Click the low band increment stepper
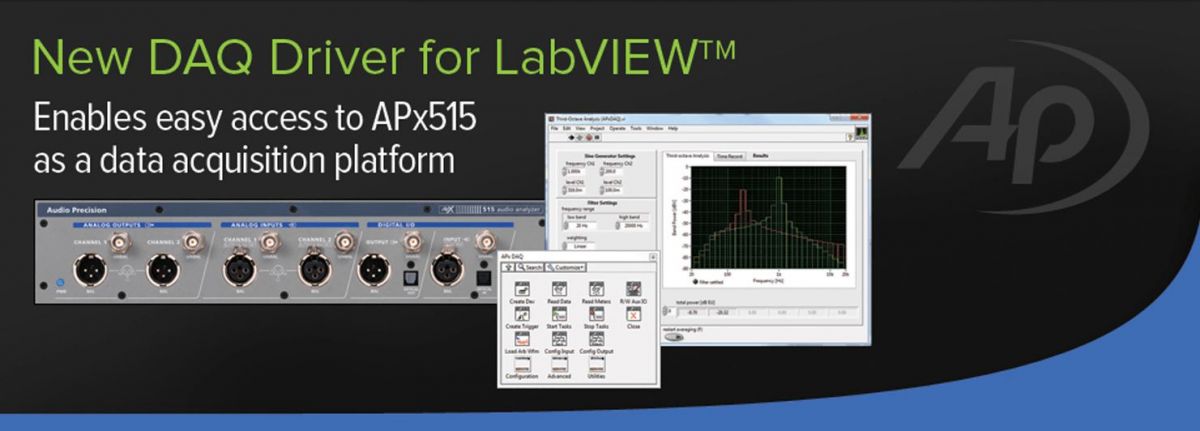Screen dimensions: 1200x431 coord(566,223)
